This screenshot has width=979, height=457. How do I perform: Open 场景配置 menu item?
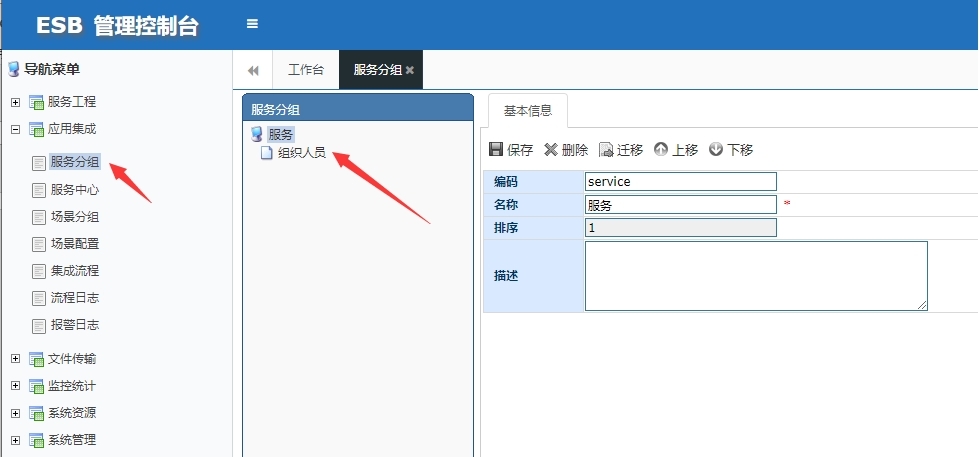pos(75,244)
